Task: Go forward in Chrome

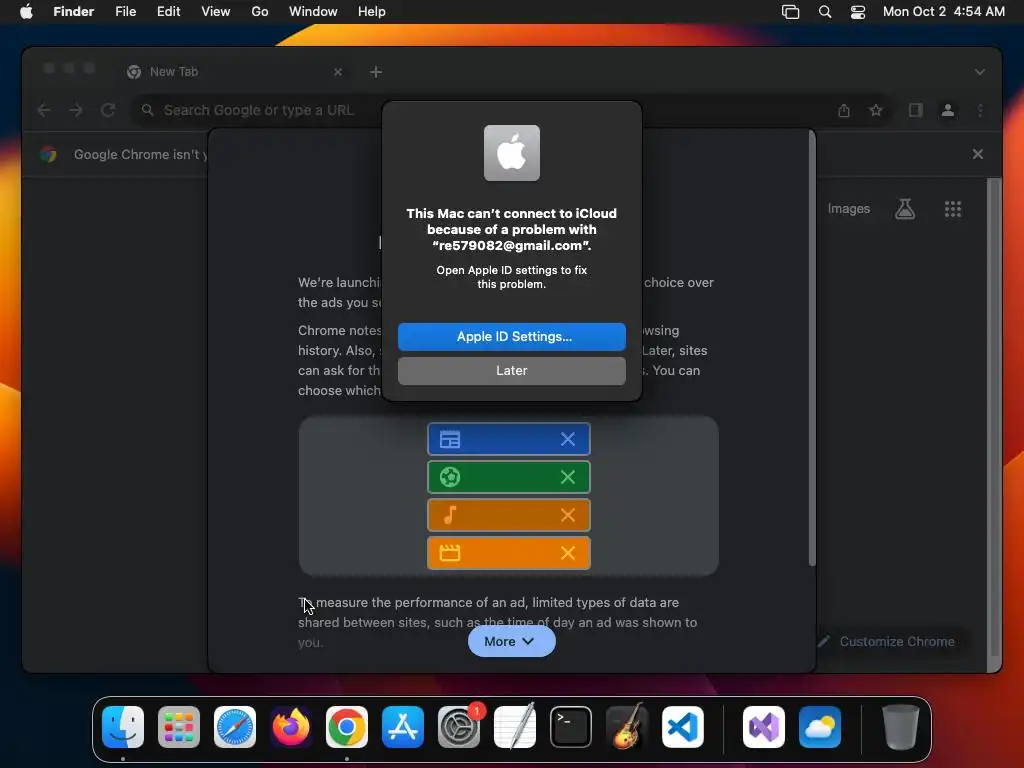Action: (x=76, y=110)
